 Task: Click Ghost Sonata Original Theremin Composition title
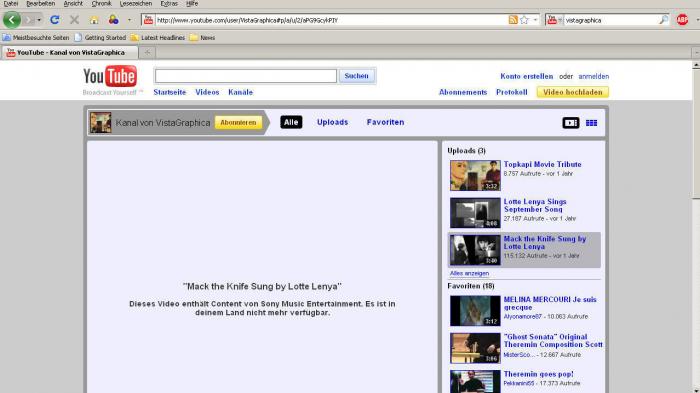(x=553, y=341)
